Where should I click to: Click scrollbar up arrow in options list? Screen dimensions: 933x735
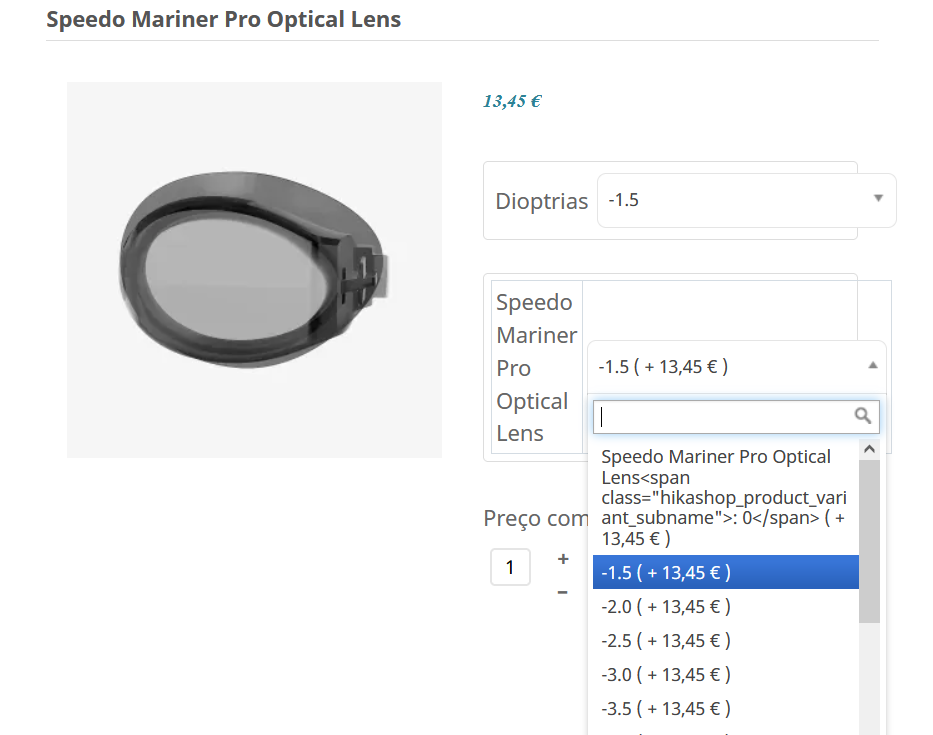click(x=869, y=449)
